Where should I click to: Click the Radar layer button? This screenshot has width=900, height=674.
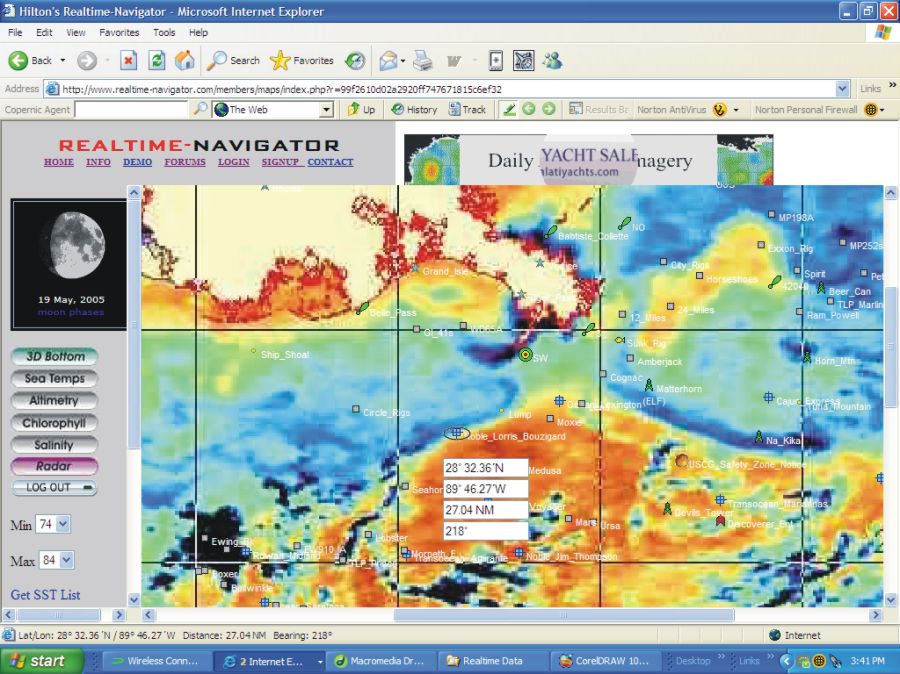[x=55, y=466]
